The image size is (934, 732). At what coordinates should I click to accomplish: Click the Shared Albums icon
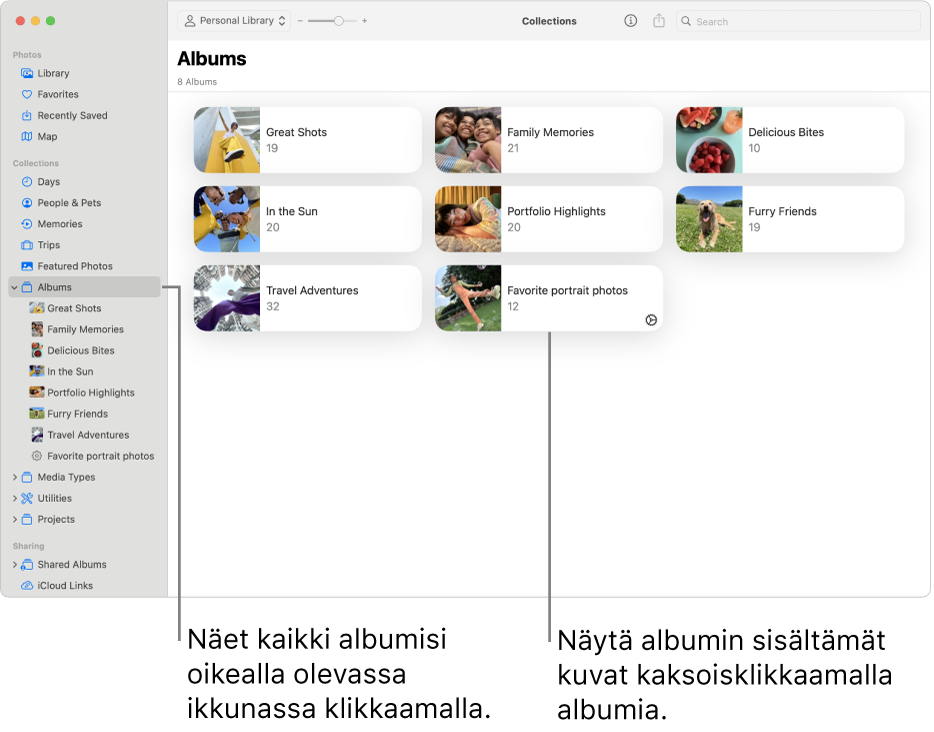[27, 565]
